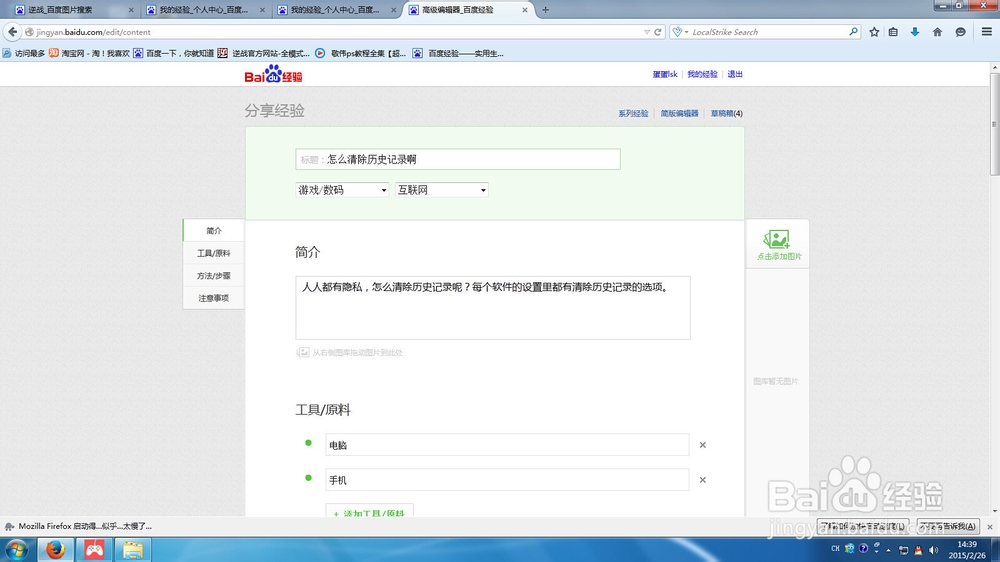
Task: Click the 退出 logout link
Action: click(x=735, y=74)
